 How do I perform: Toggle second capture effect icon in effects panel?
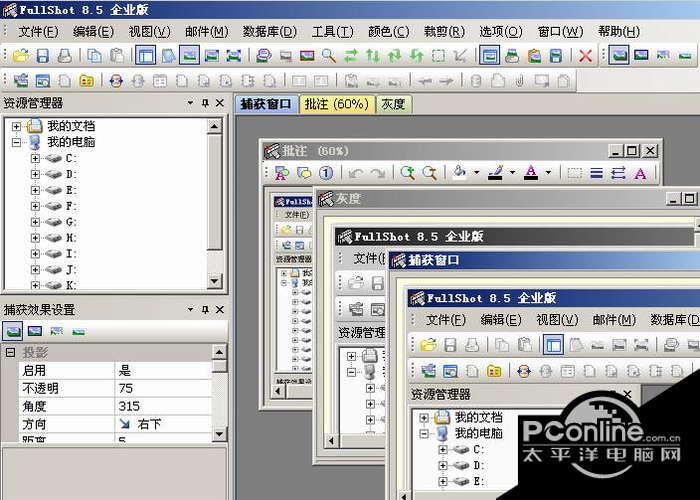pyautogui.click(x=35, y=331)
